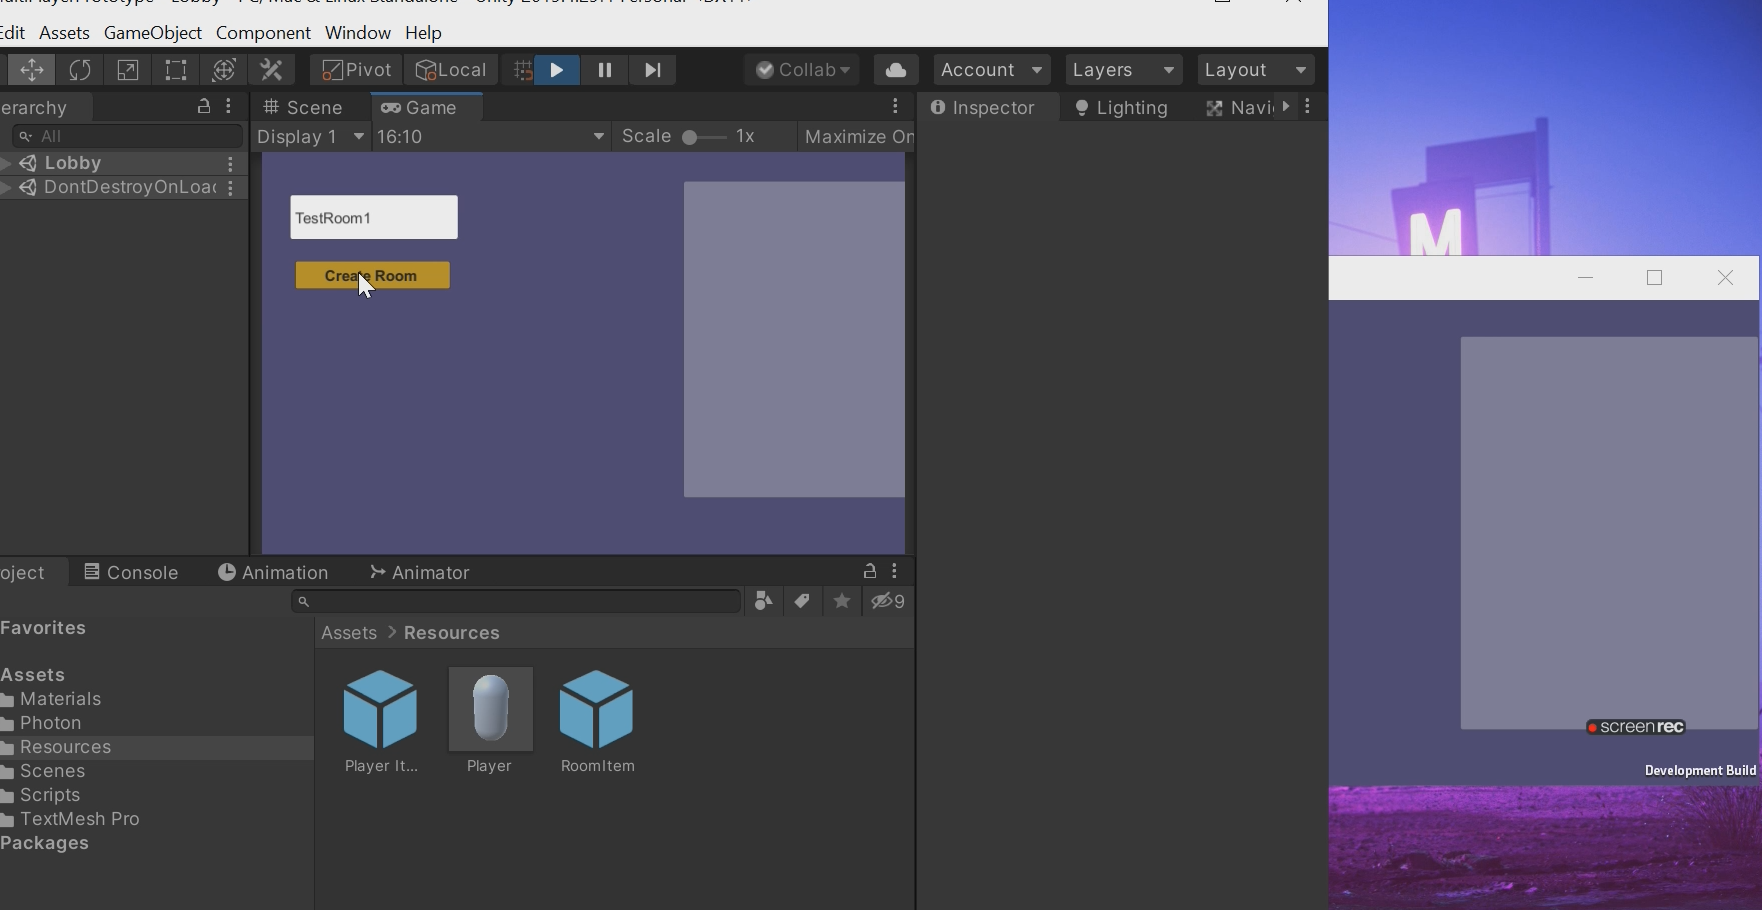Open Display 1 dropdown
This screenshot has height=910, width=1762.
pos(311,137)
